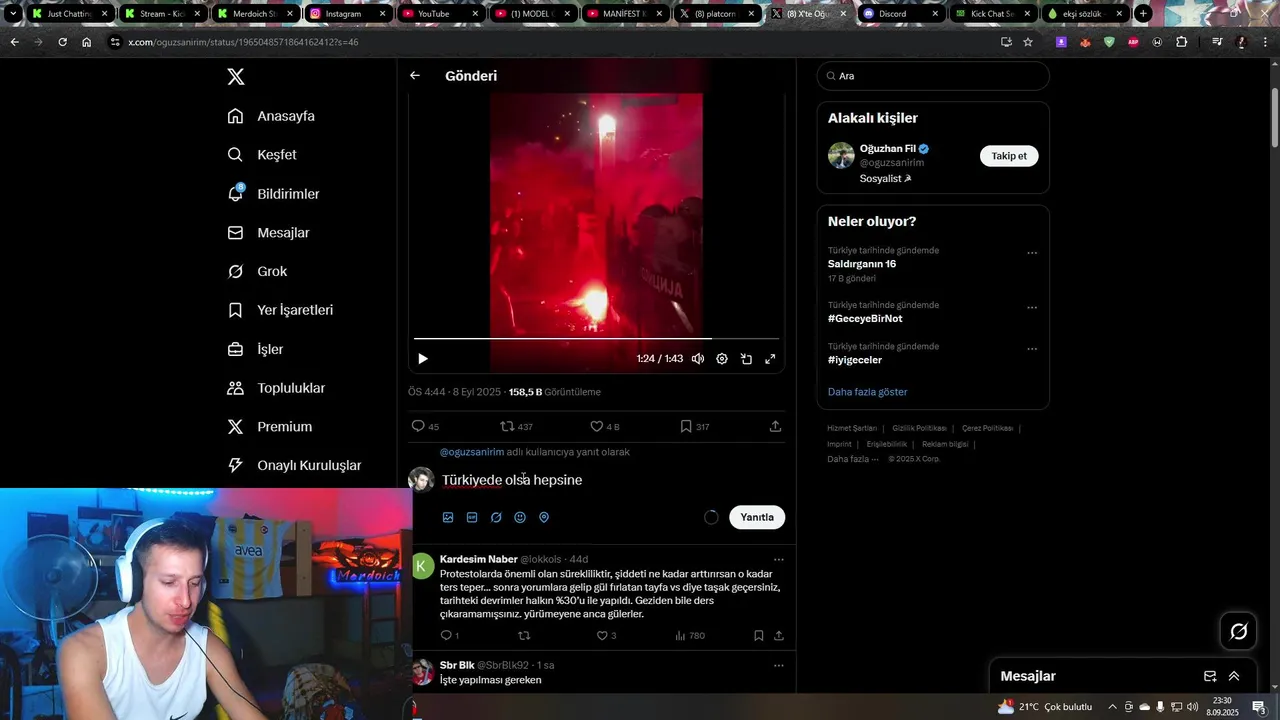Open Kardesim Naber profile name
The height and width of the screenshot is (720, 1280).
coord(478,559)
